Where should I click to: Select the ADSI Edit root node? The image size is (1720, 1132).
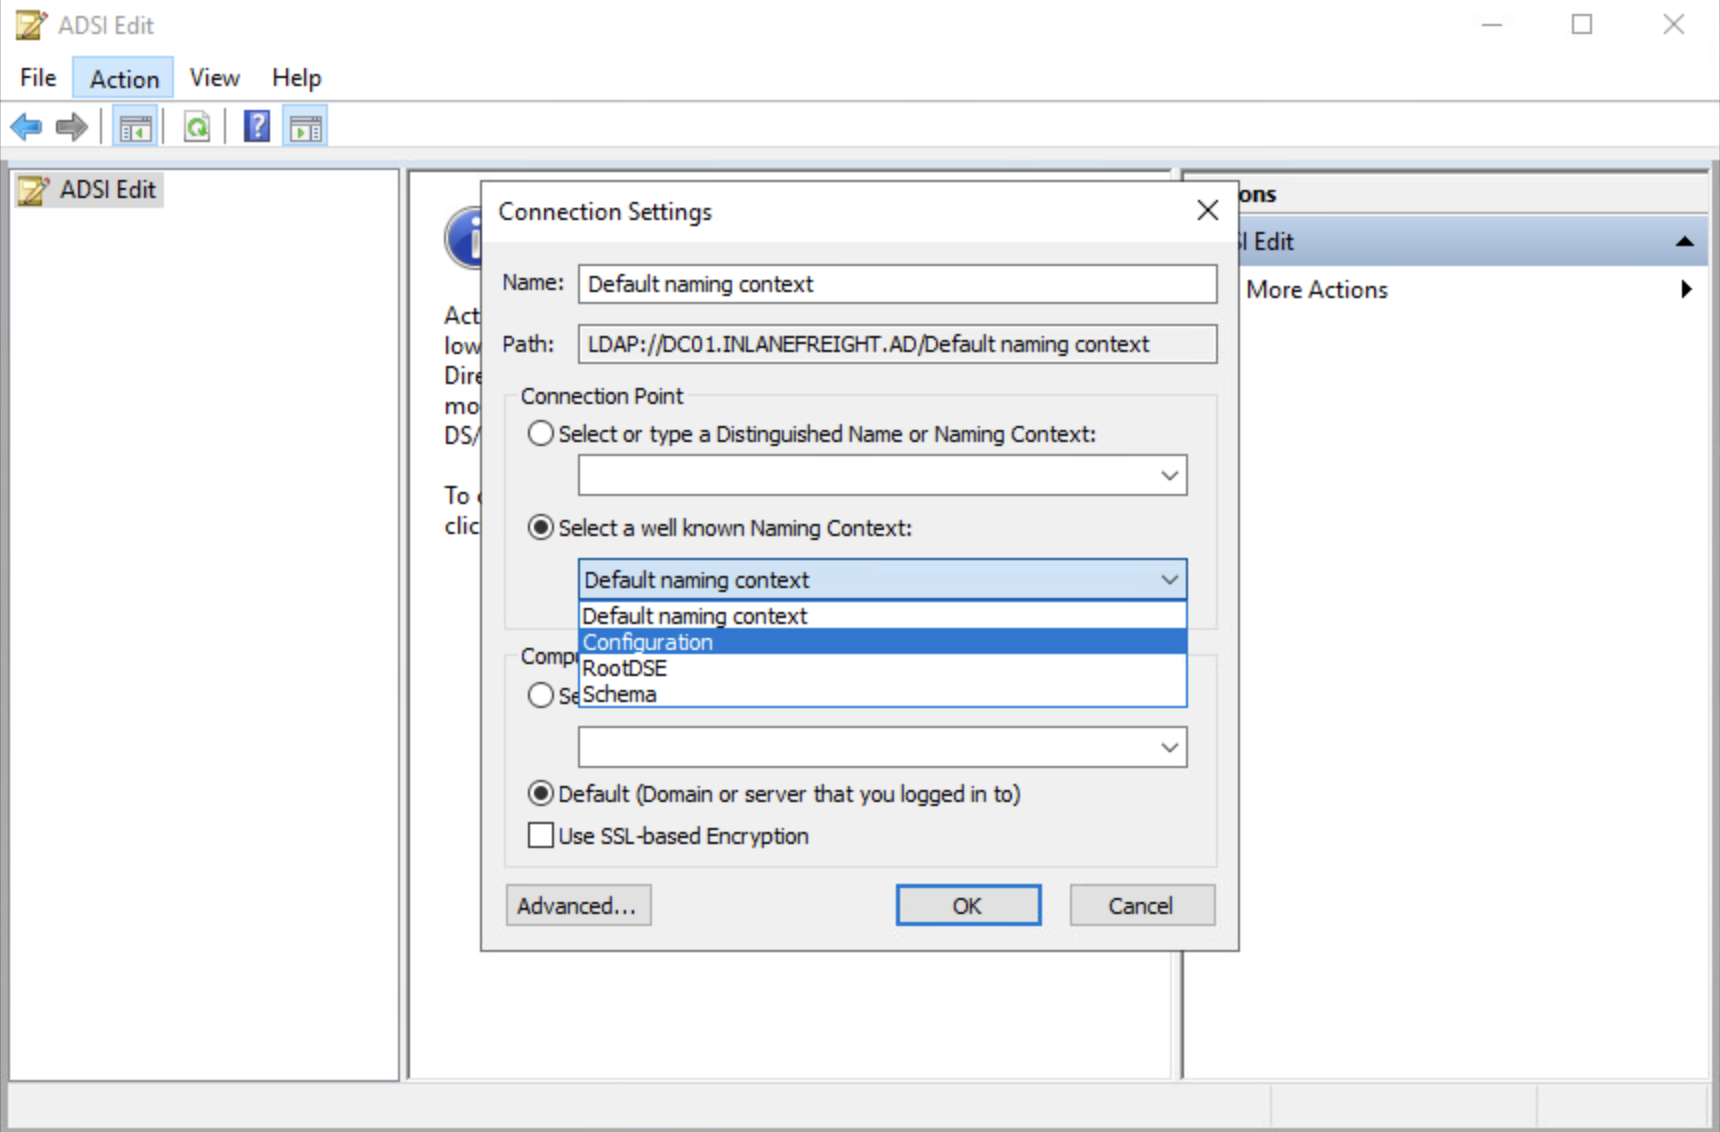pyautogui.click(x=107, y=190)
